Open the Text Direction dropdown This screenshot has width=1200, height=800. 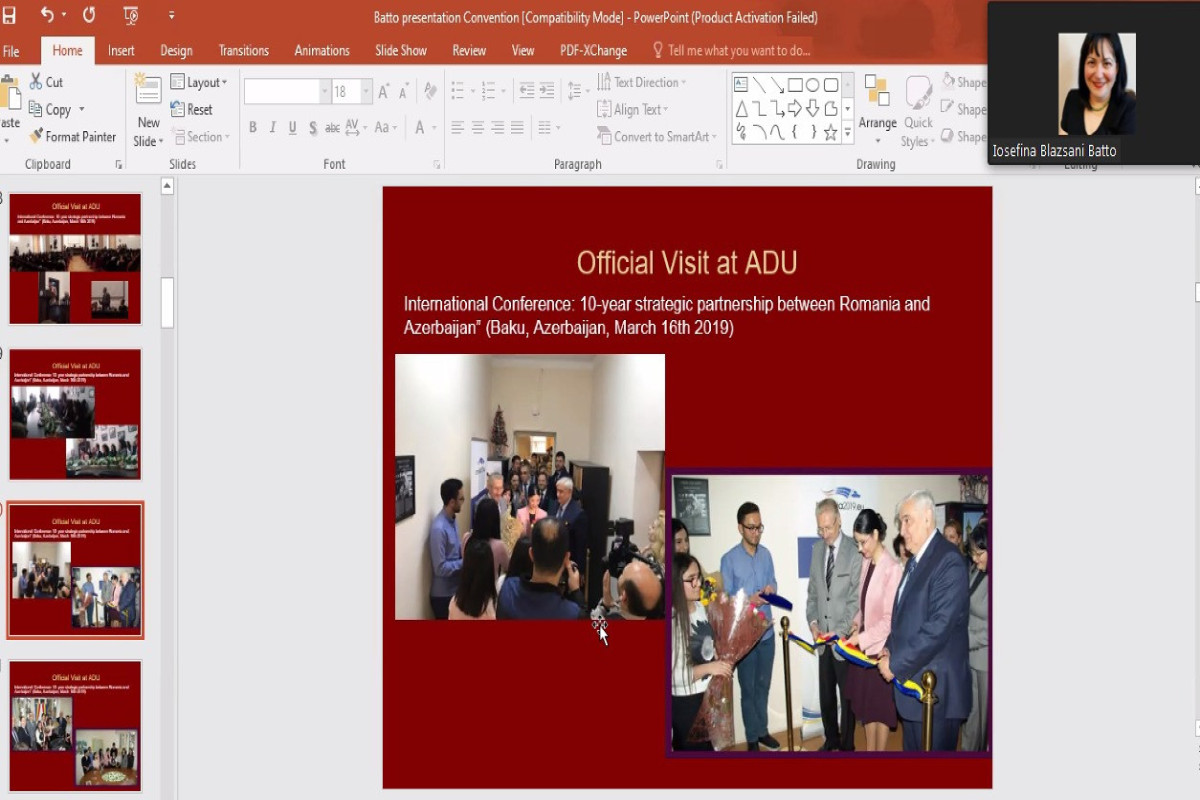click(642, 82)
